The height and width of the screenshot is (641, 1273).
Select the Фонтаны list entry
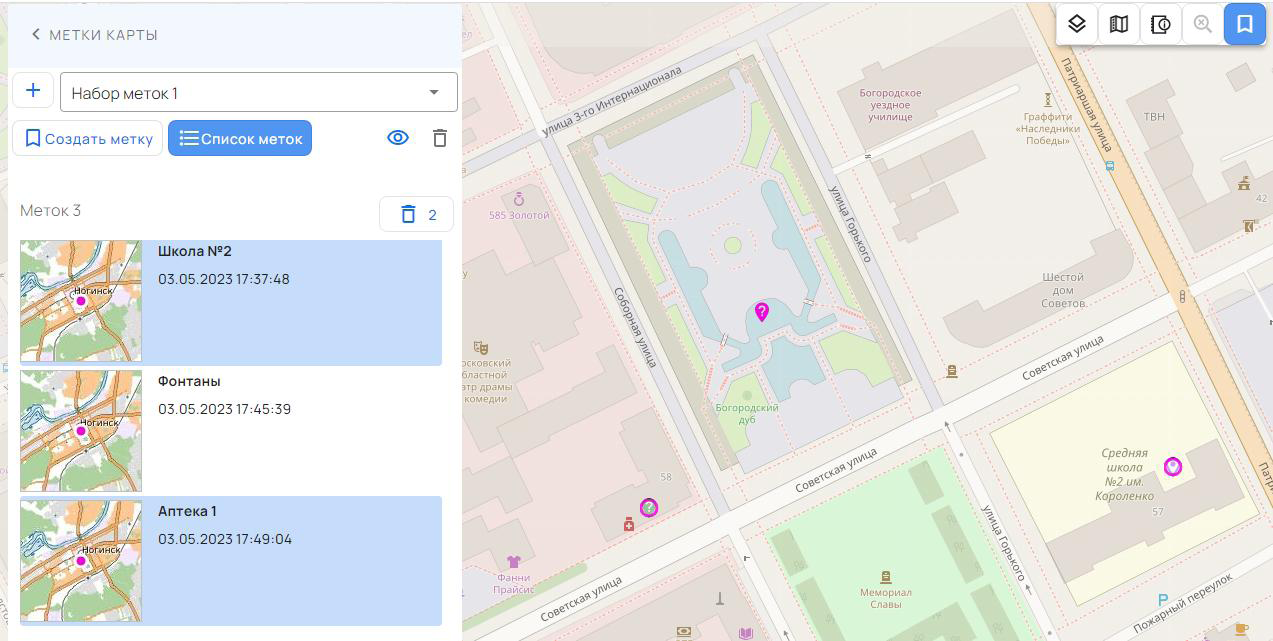(290, 431)
